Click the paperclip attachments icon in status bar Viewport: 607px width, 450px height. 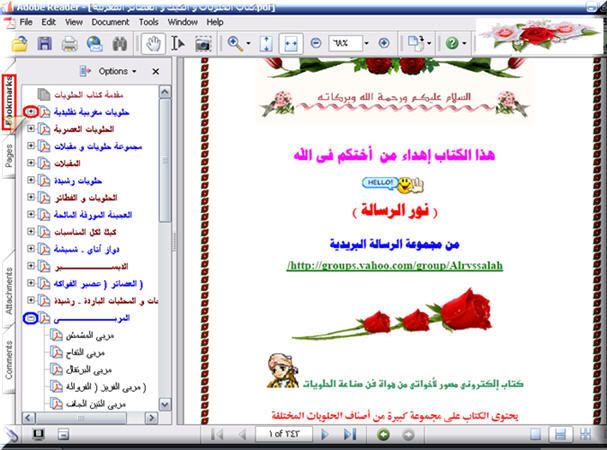11,435
